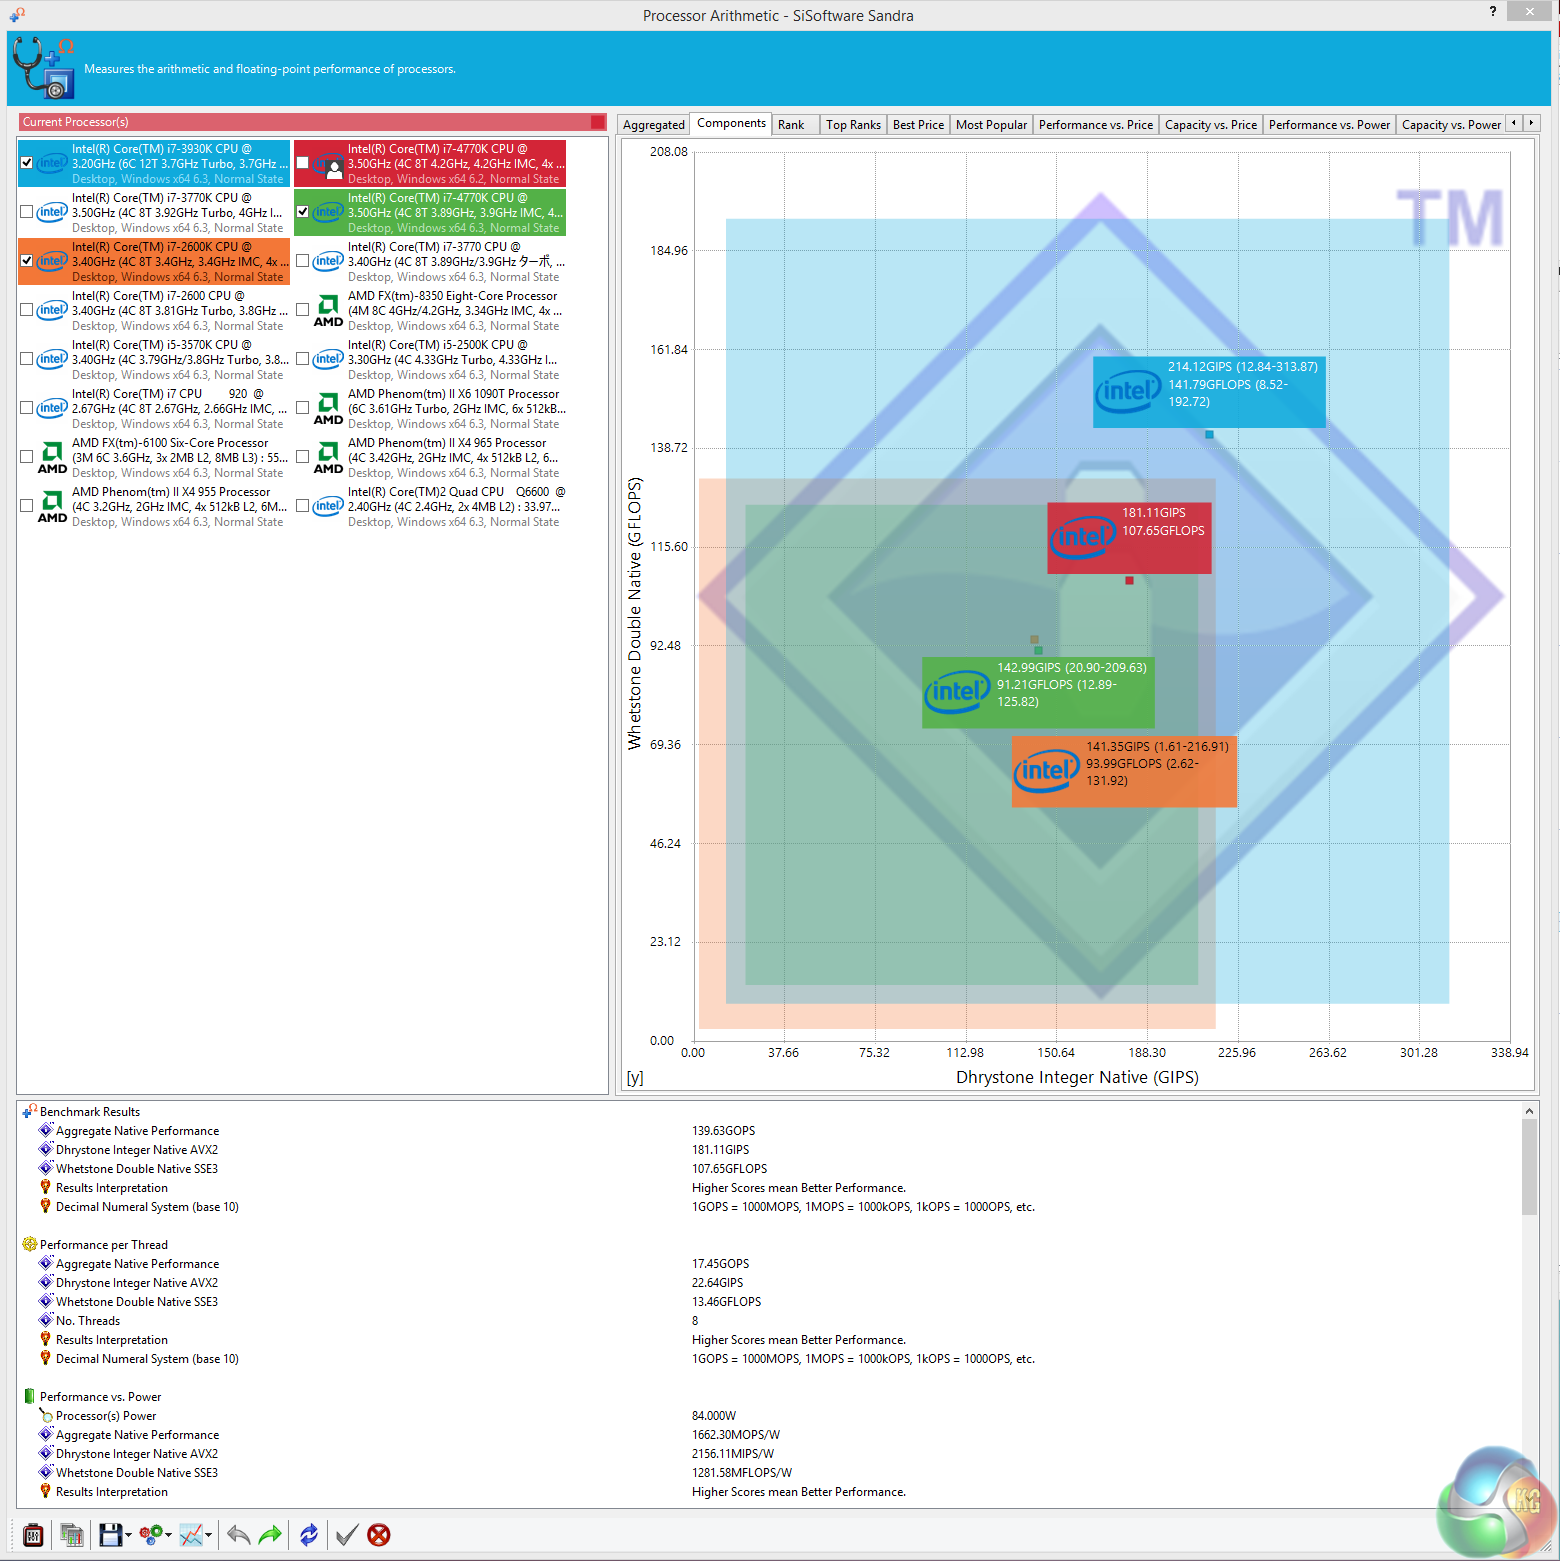Open the Capacity vs. Price tab

click(x=1211, y=125)
